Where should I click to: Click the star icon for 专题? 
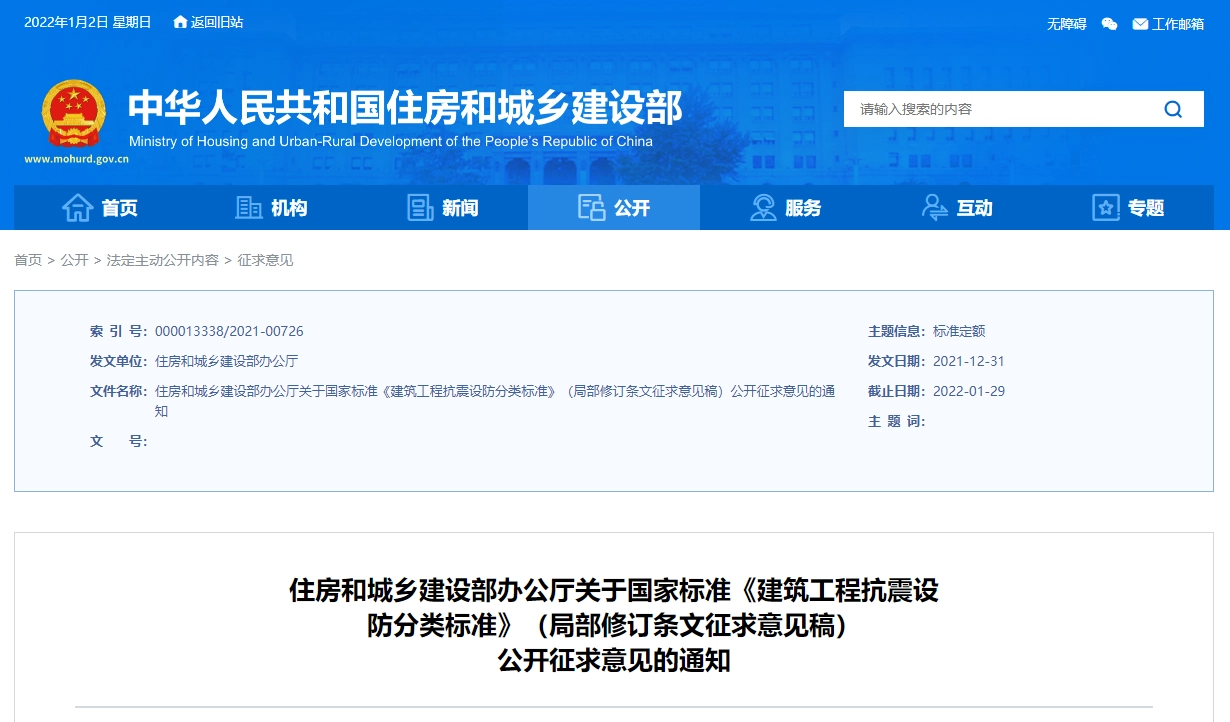[1106, 207]
